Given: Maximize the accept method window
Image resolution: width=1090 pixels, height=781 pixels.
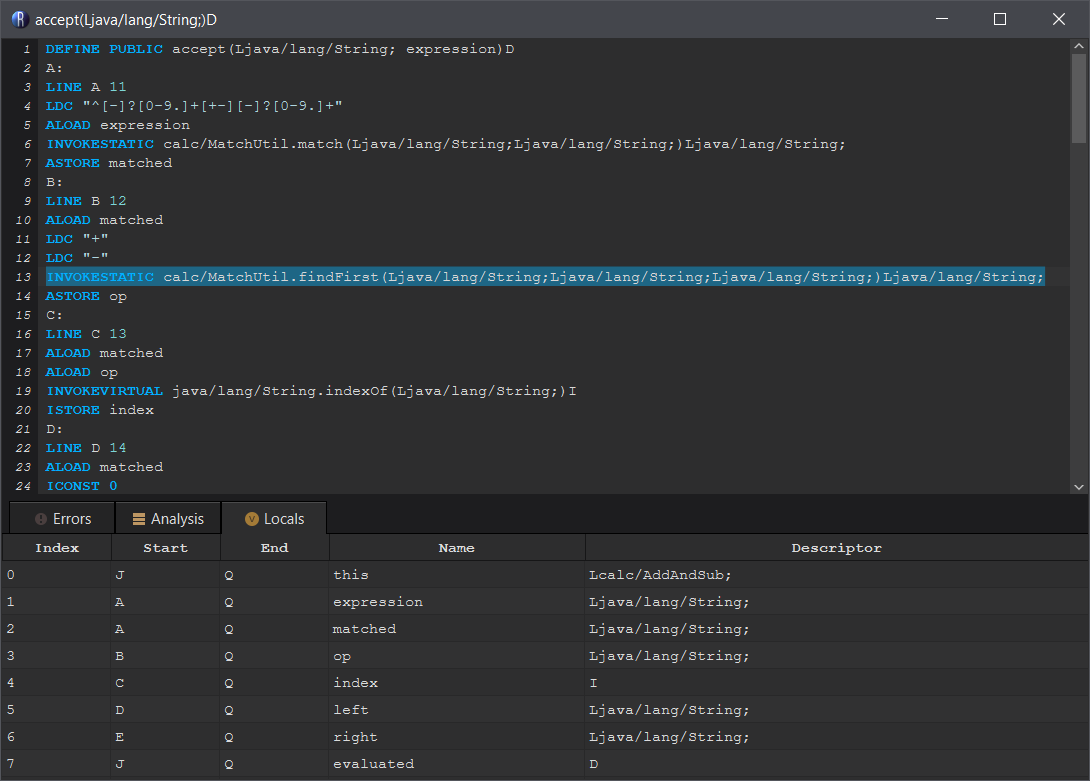Looking at the screenshot, I should coord(1000,19).
